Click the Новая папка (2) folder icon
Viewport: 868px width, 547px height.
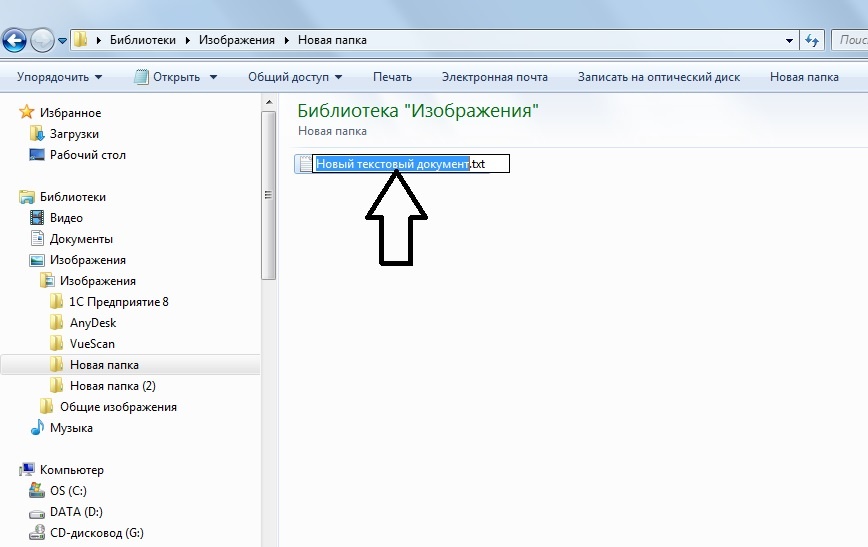(x=56, y=385)
